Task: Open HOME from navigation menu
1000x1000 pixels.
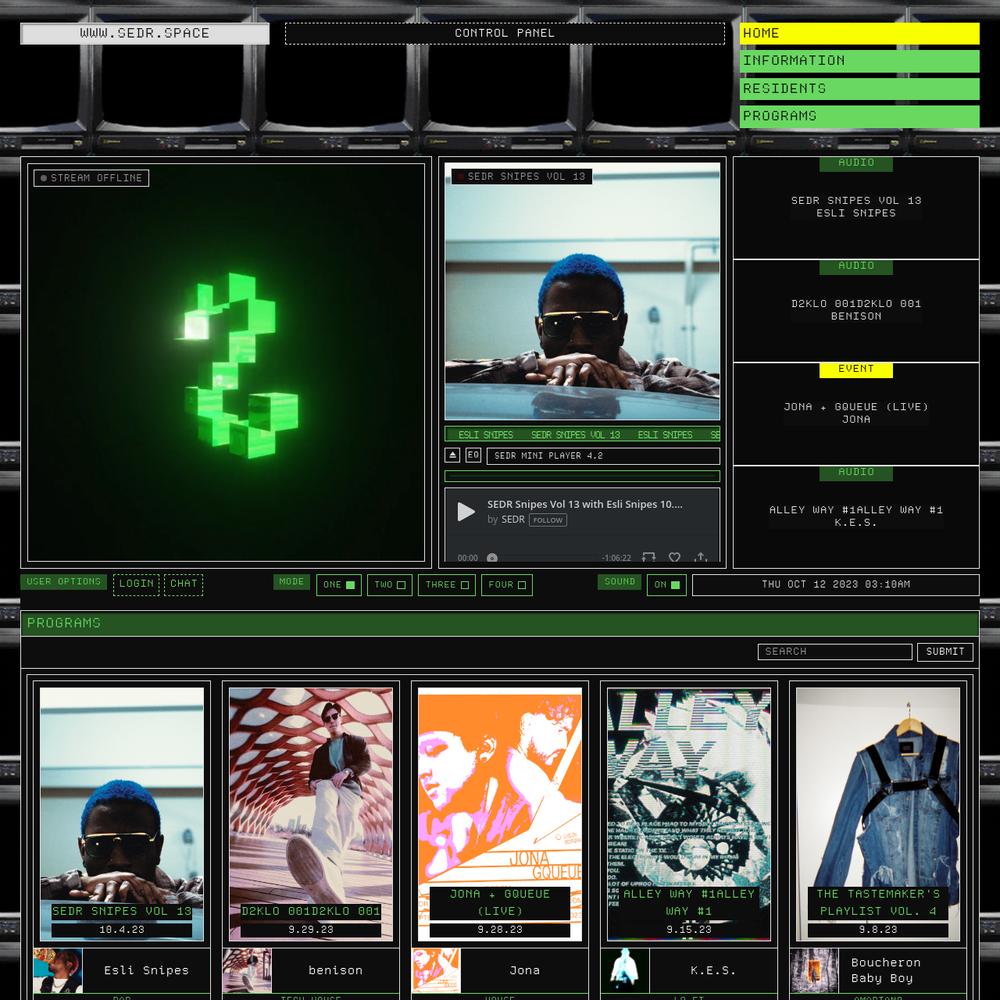Action: click(859, 34)
